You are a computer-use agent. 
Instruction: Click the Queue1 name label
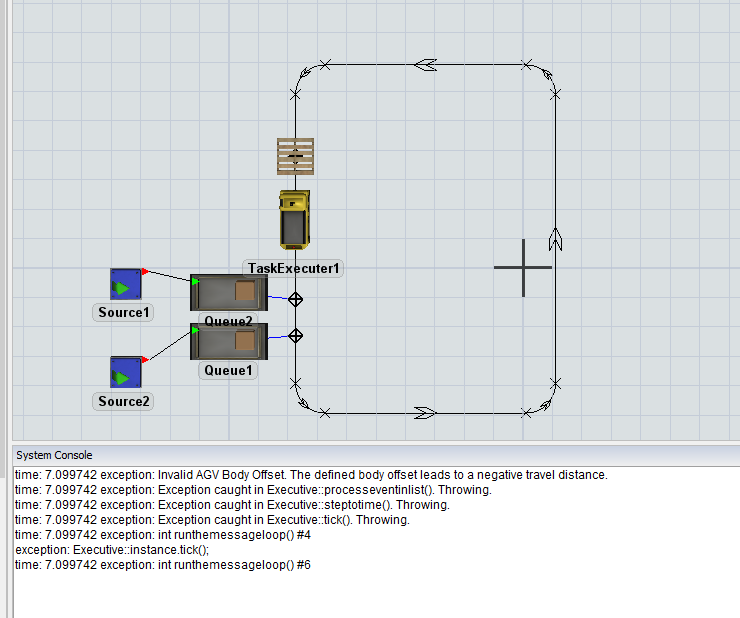tap(229, 370)
